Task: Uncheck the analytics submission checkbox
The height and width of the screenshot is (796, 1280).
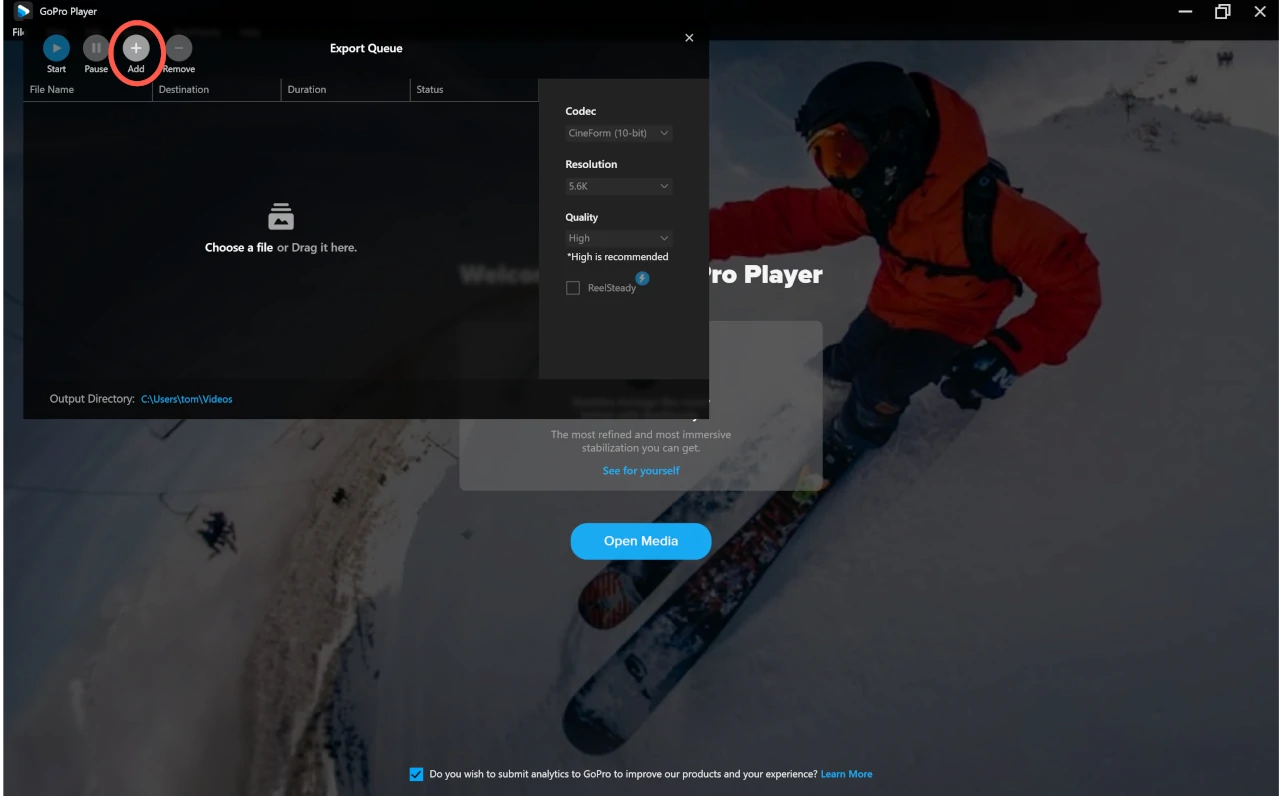Action: (416, 774)
